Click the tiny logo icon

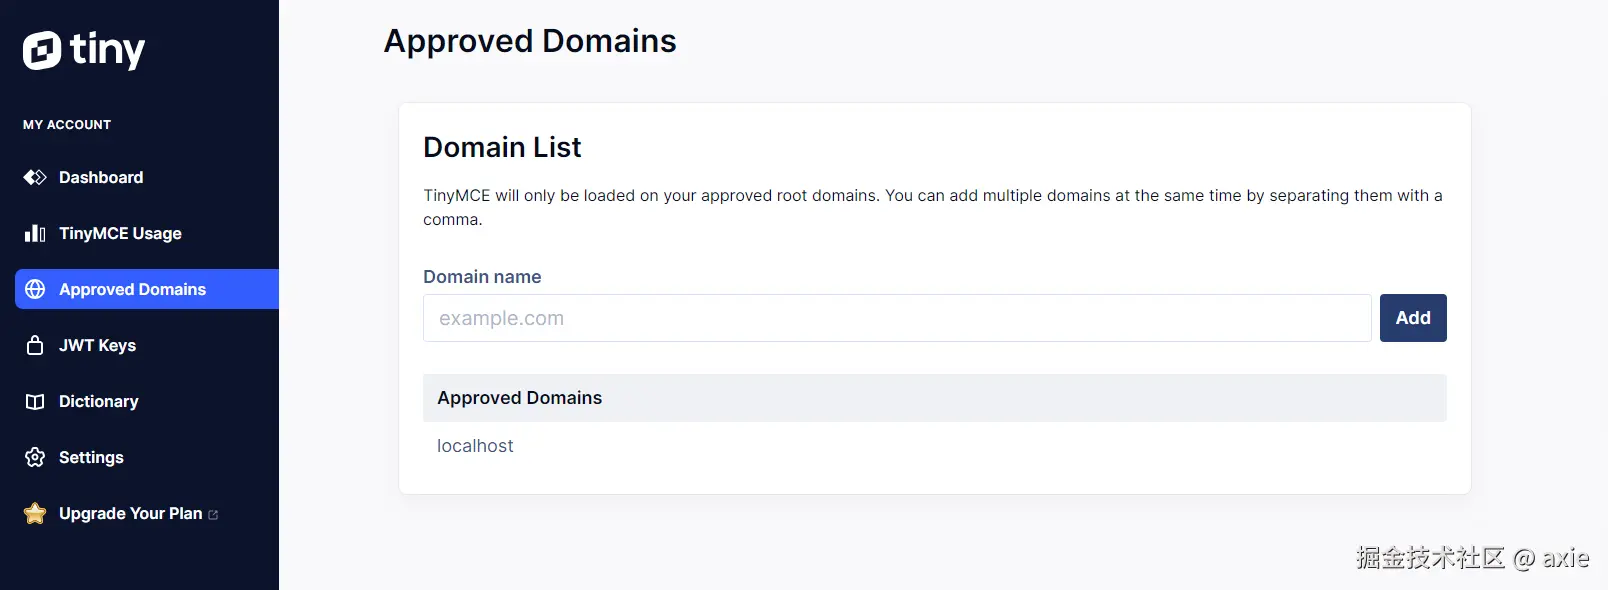tap(42, 50)
